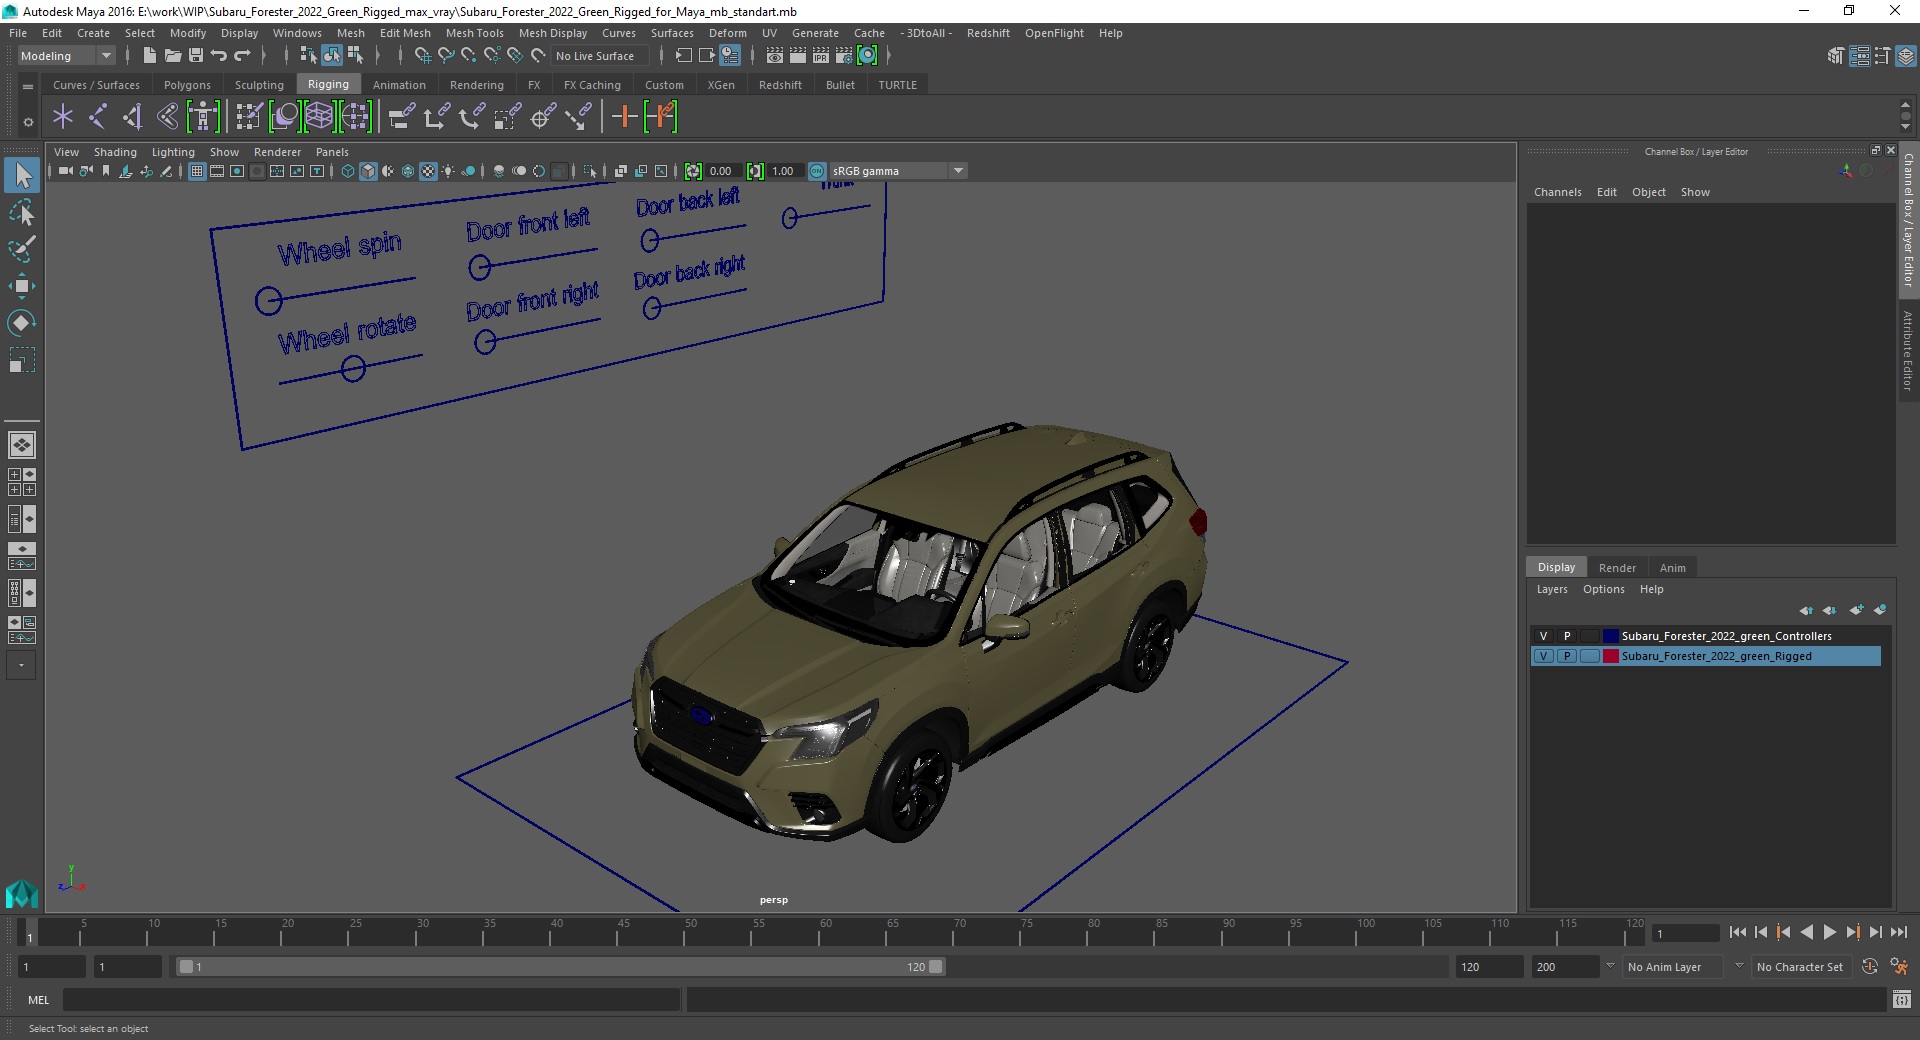Click the Parent Constraint shelf icon
Image resolution: width=1920 pixels, height=1040 pixels.
click(x=401, y=117)
